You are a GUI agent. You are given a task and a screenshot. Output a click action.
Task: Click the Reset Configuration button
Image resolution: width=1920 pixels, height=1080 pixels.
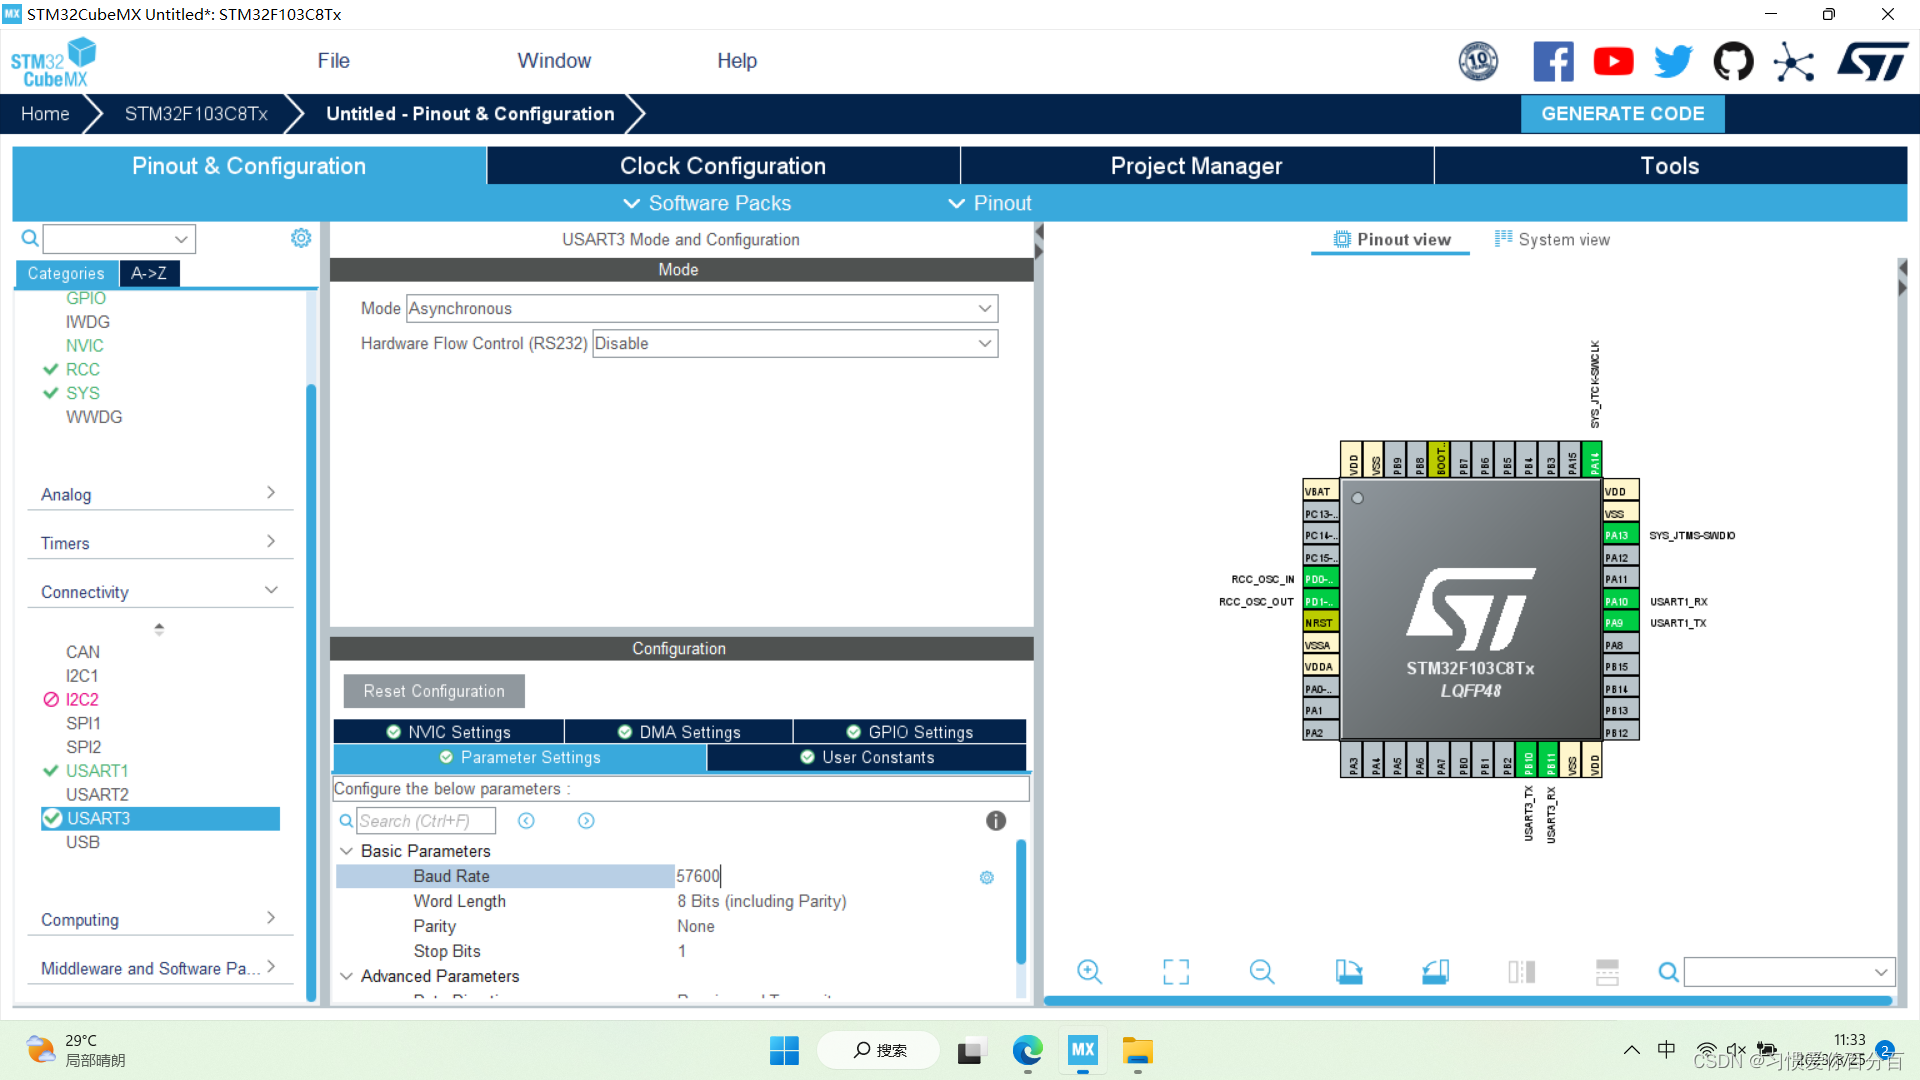(x=434, y=691)
